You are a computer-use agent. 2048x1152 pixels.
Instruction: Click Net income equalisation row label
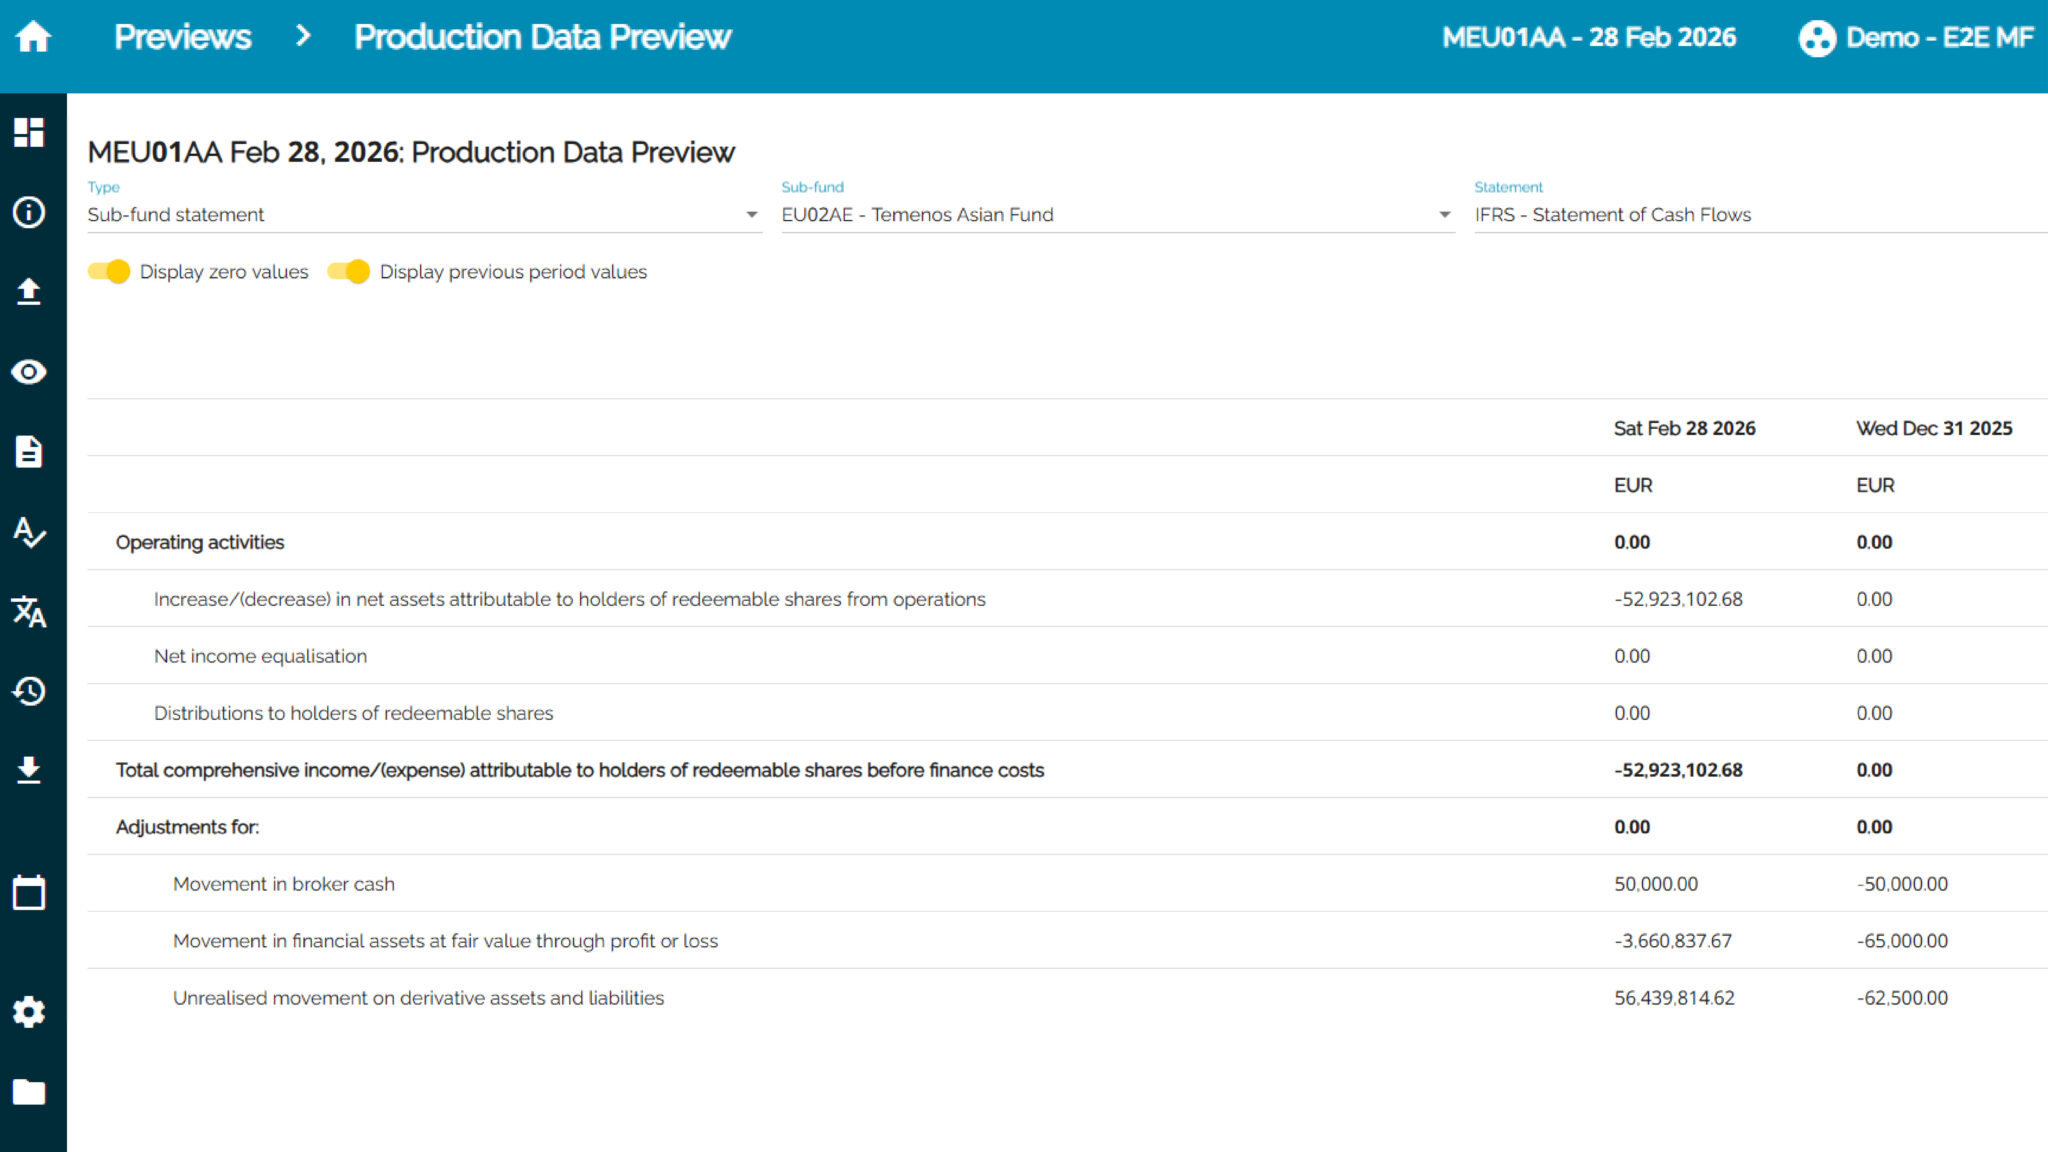[260, 656]
